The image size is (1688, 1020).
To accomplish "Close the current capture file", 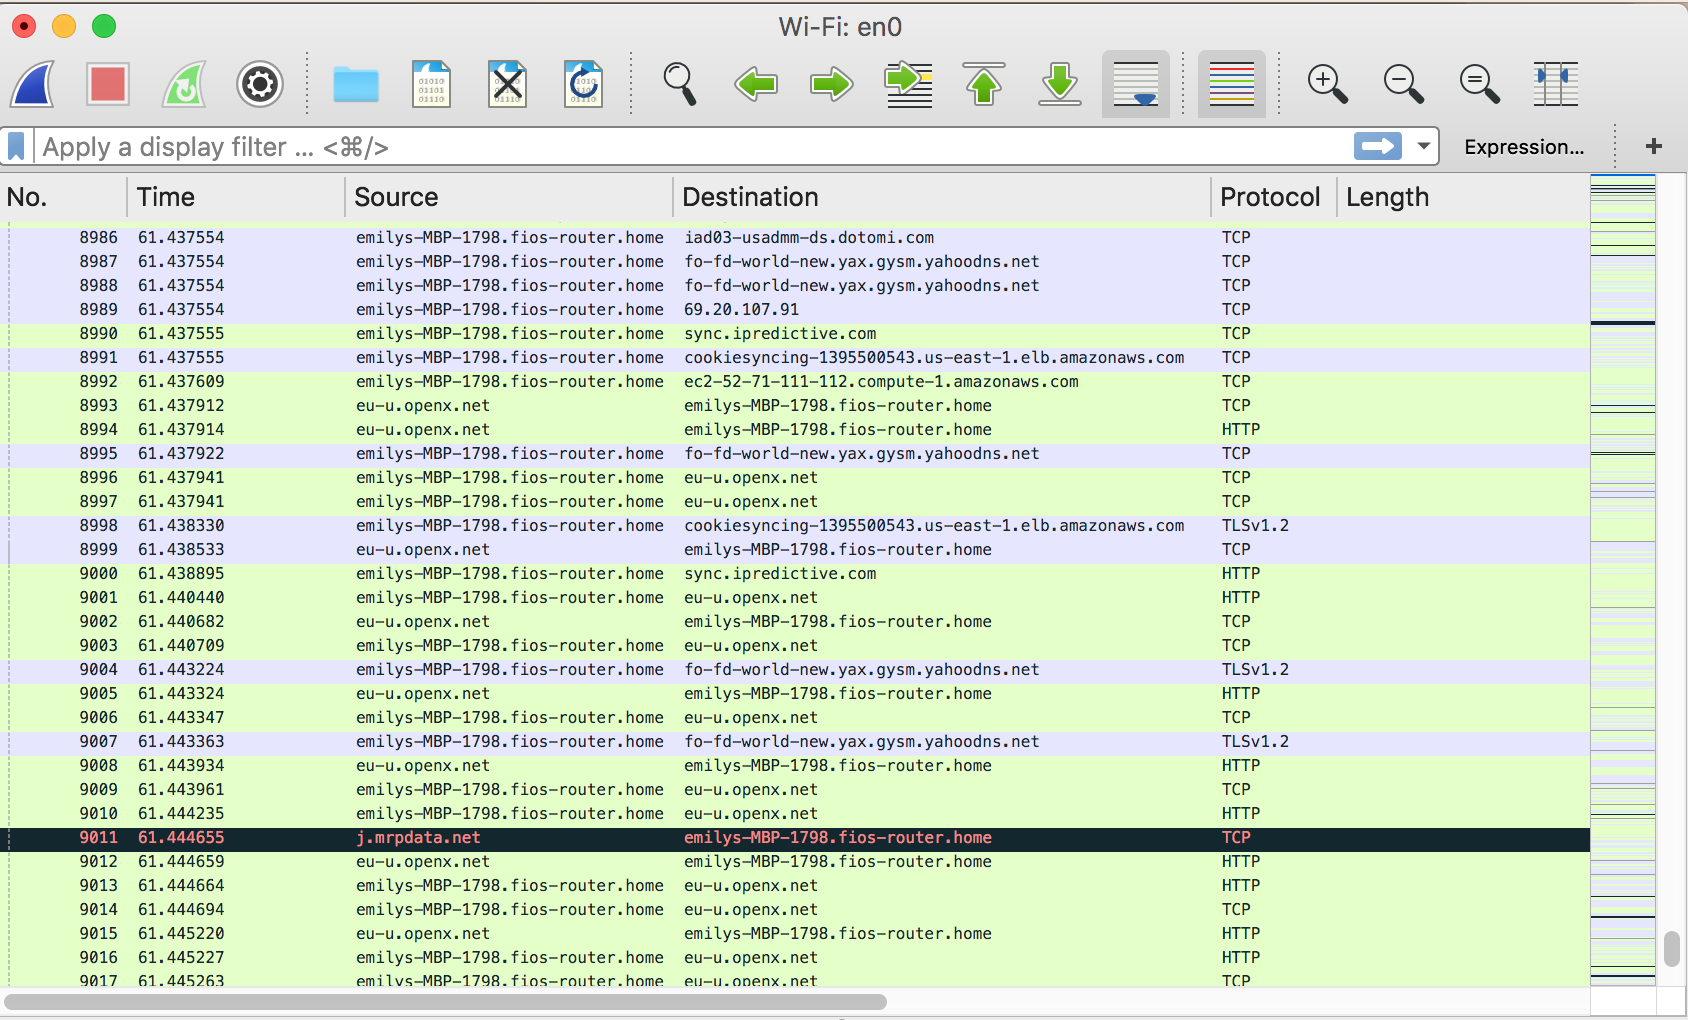I will coord(508,84).
